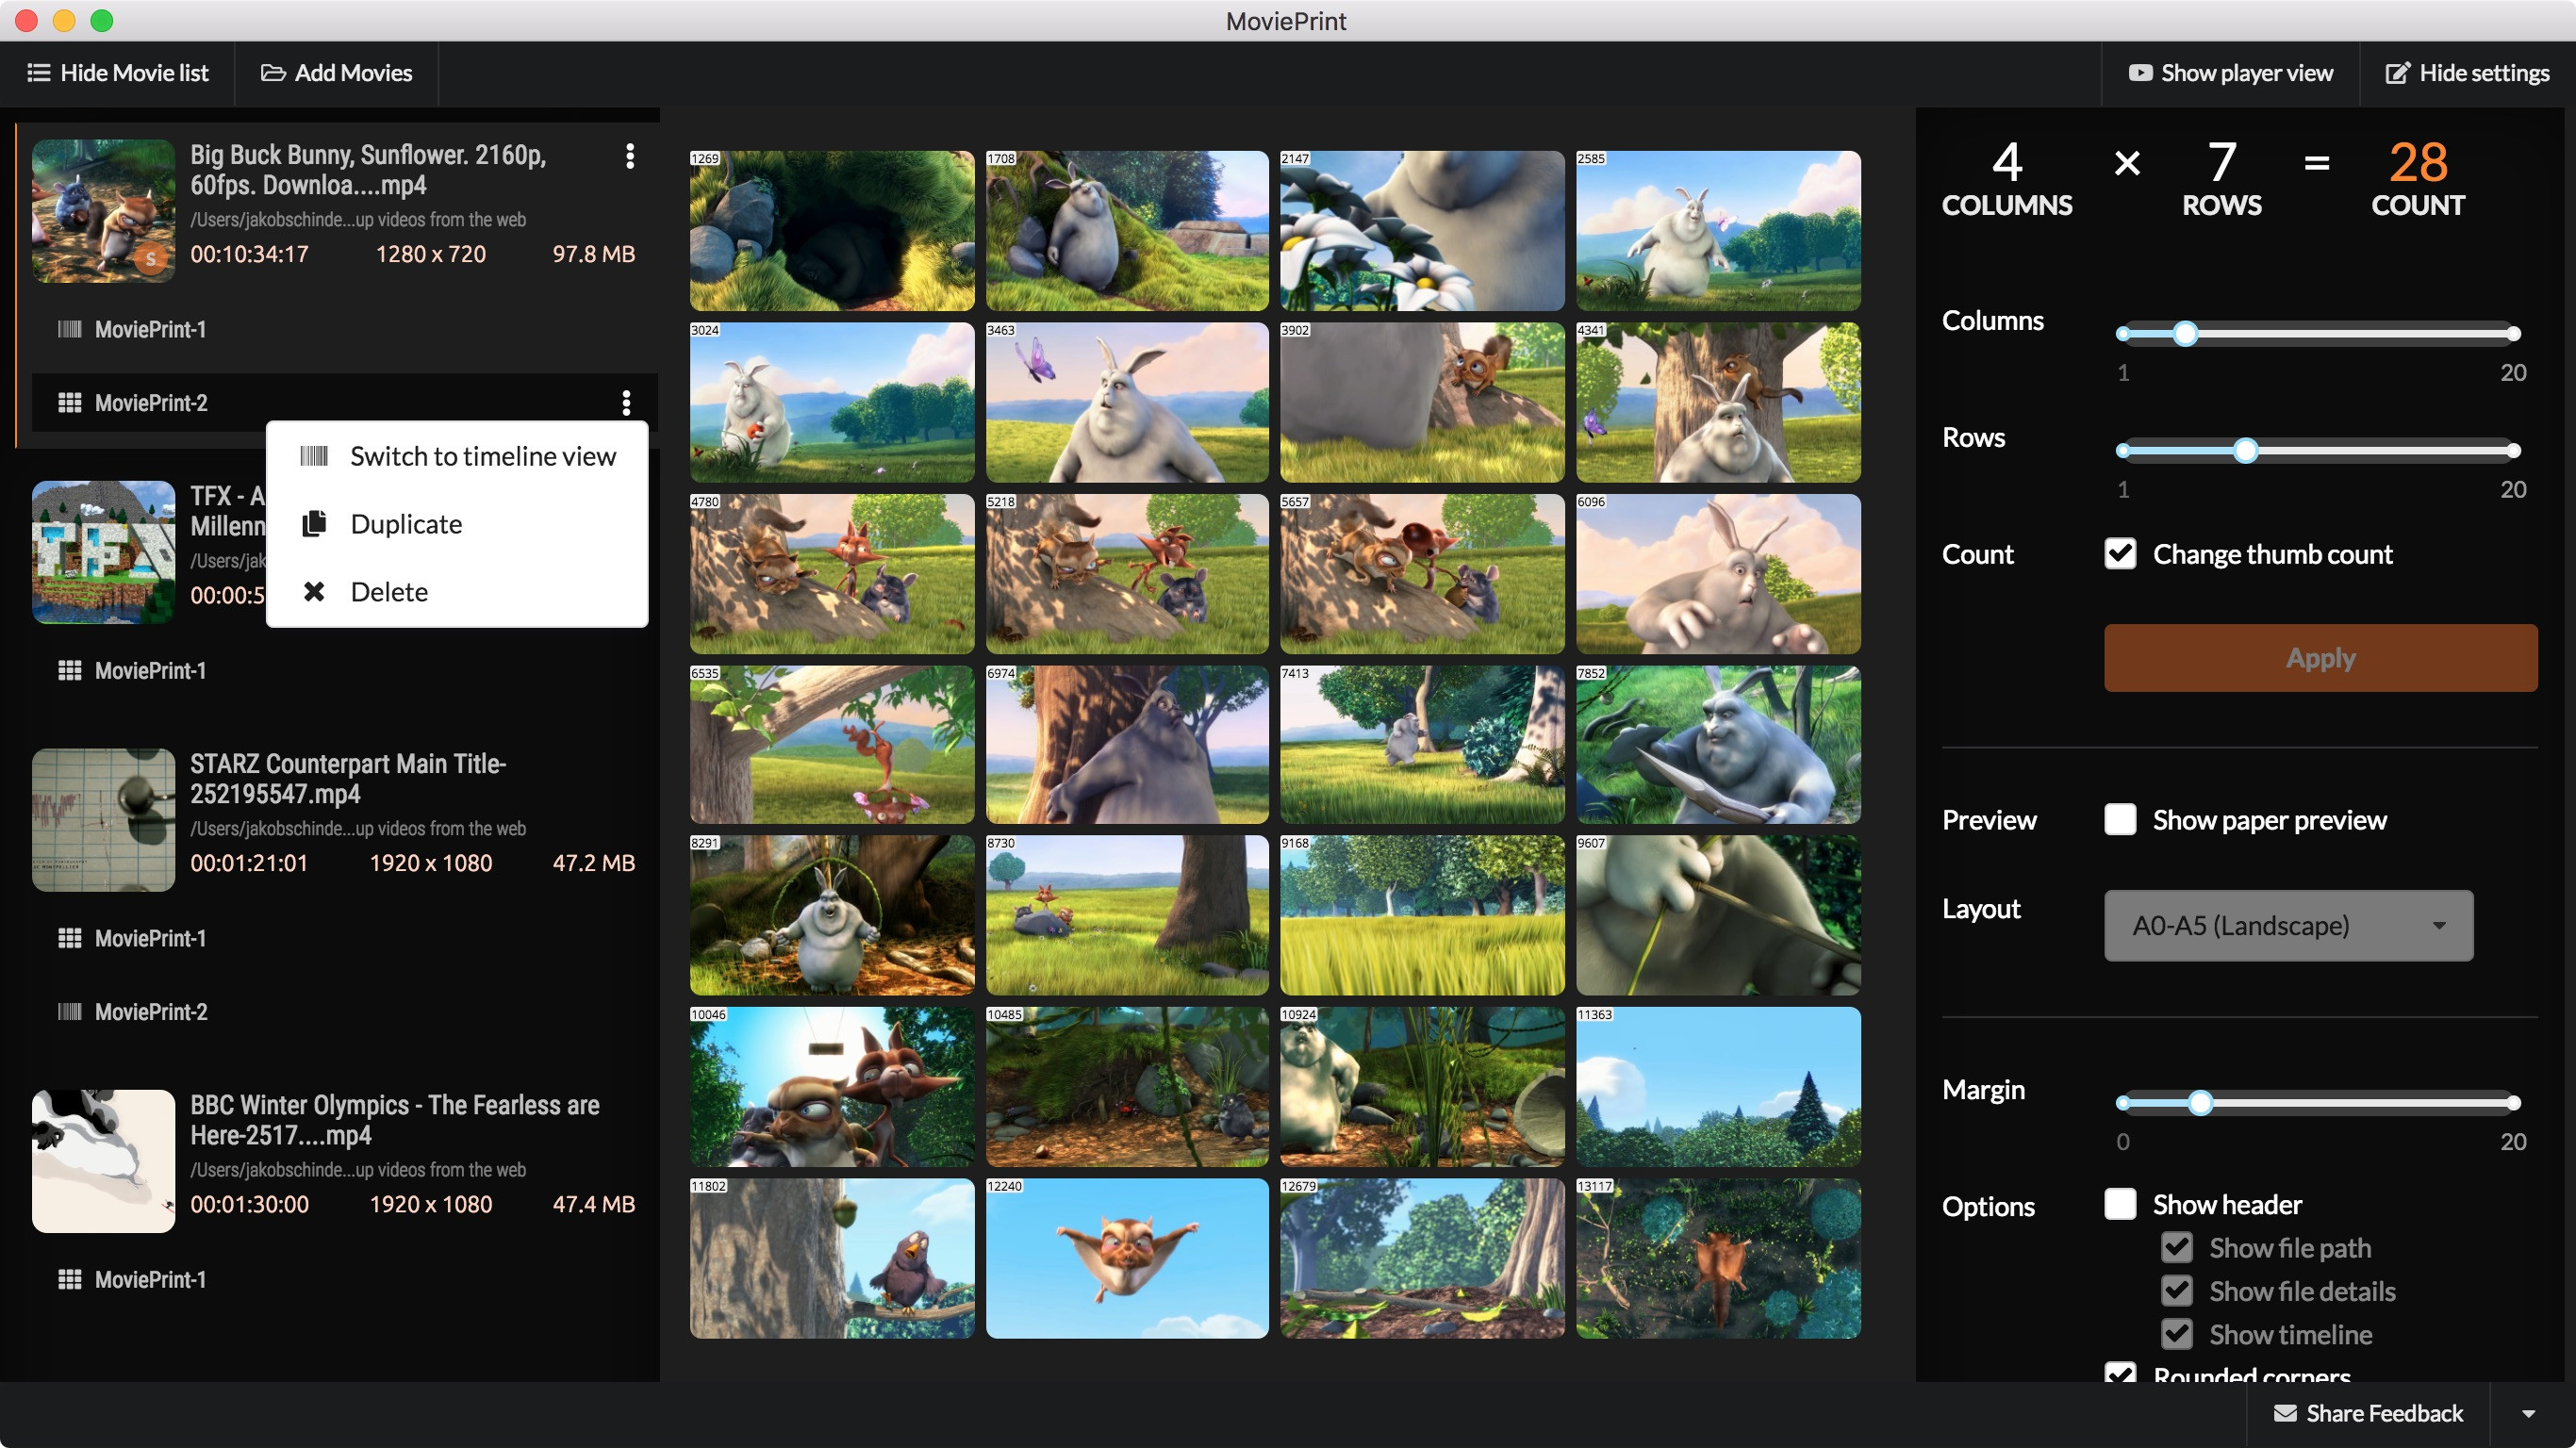Click Hide settings button
2576x1448 pixels.
pos(2468,72)
